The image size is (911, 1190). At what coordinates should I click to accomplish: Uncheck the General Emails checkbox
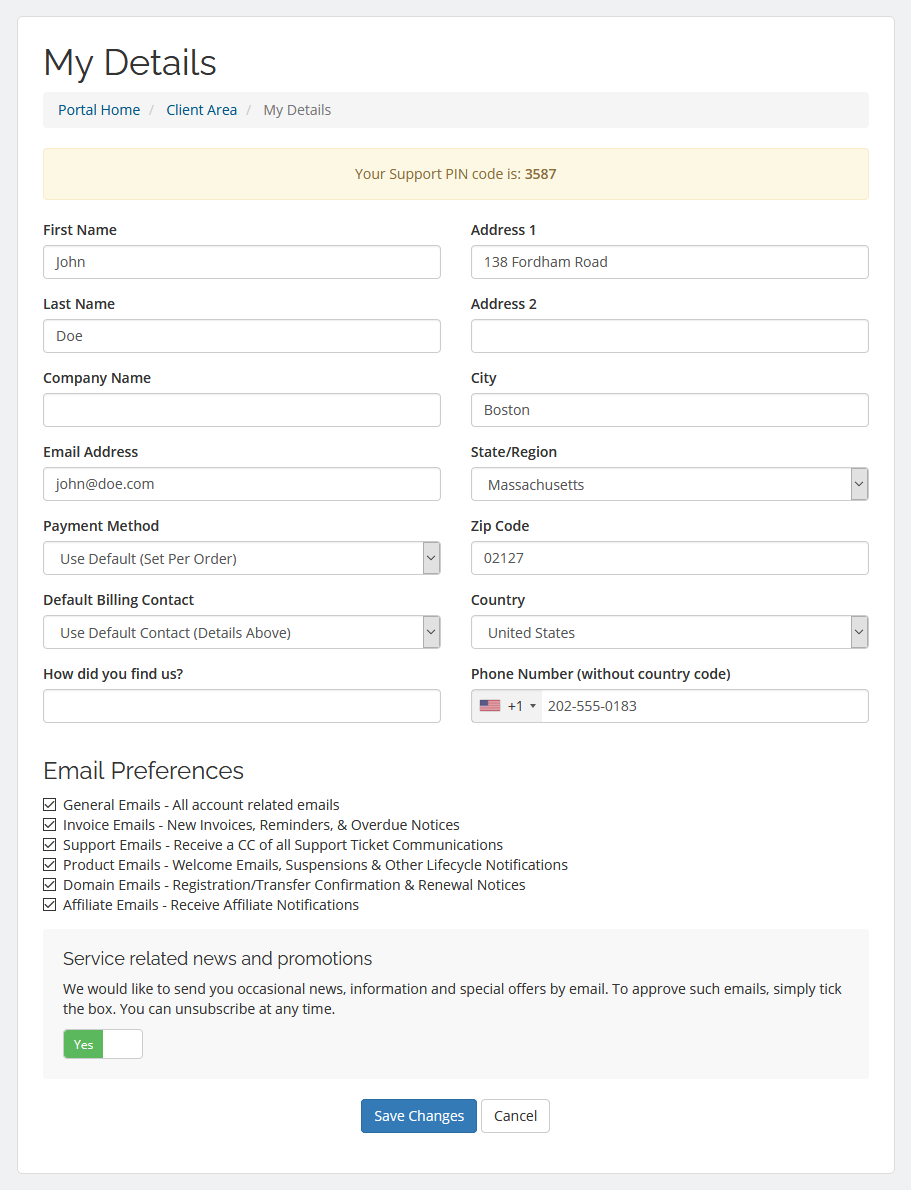49,804
